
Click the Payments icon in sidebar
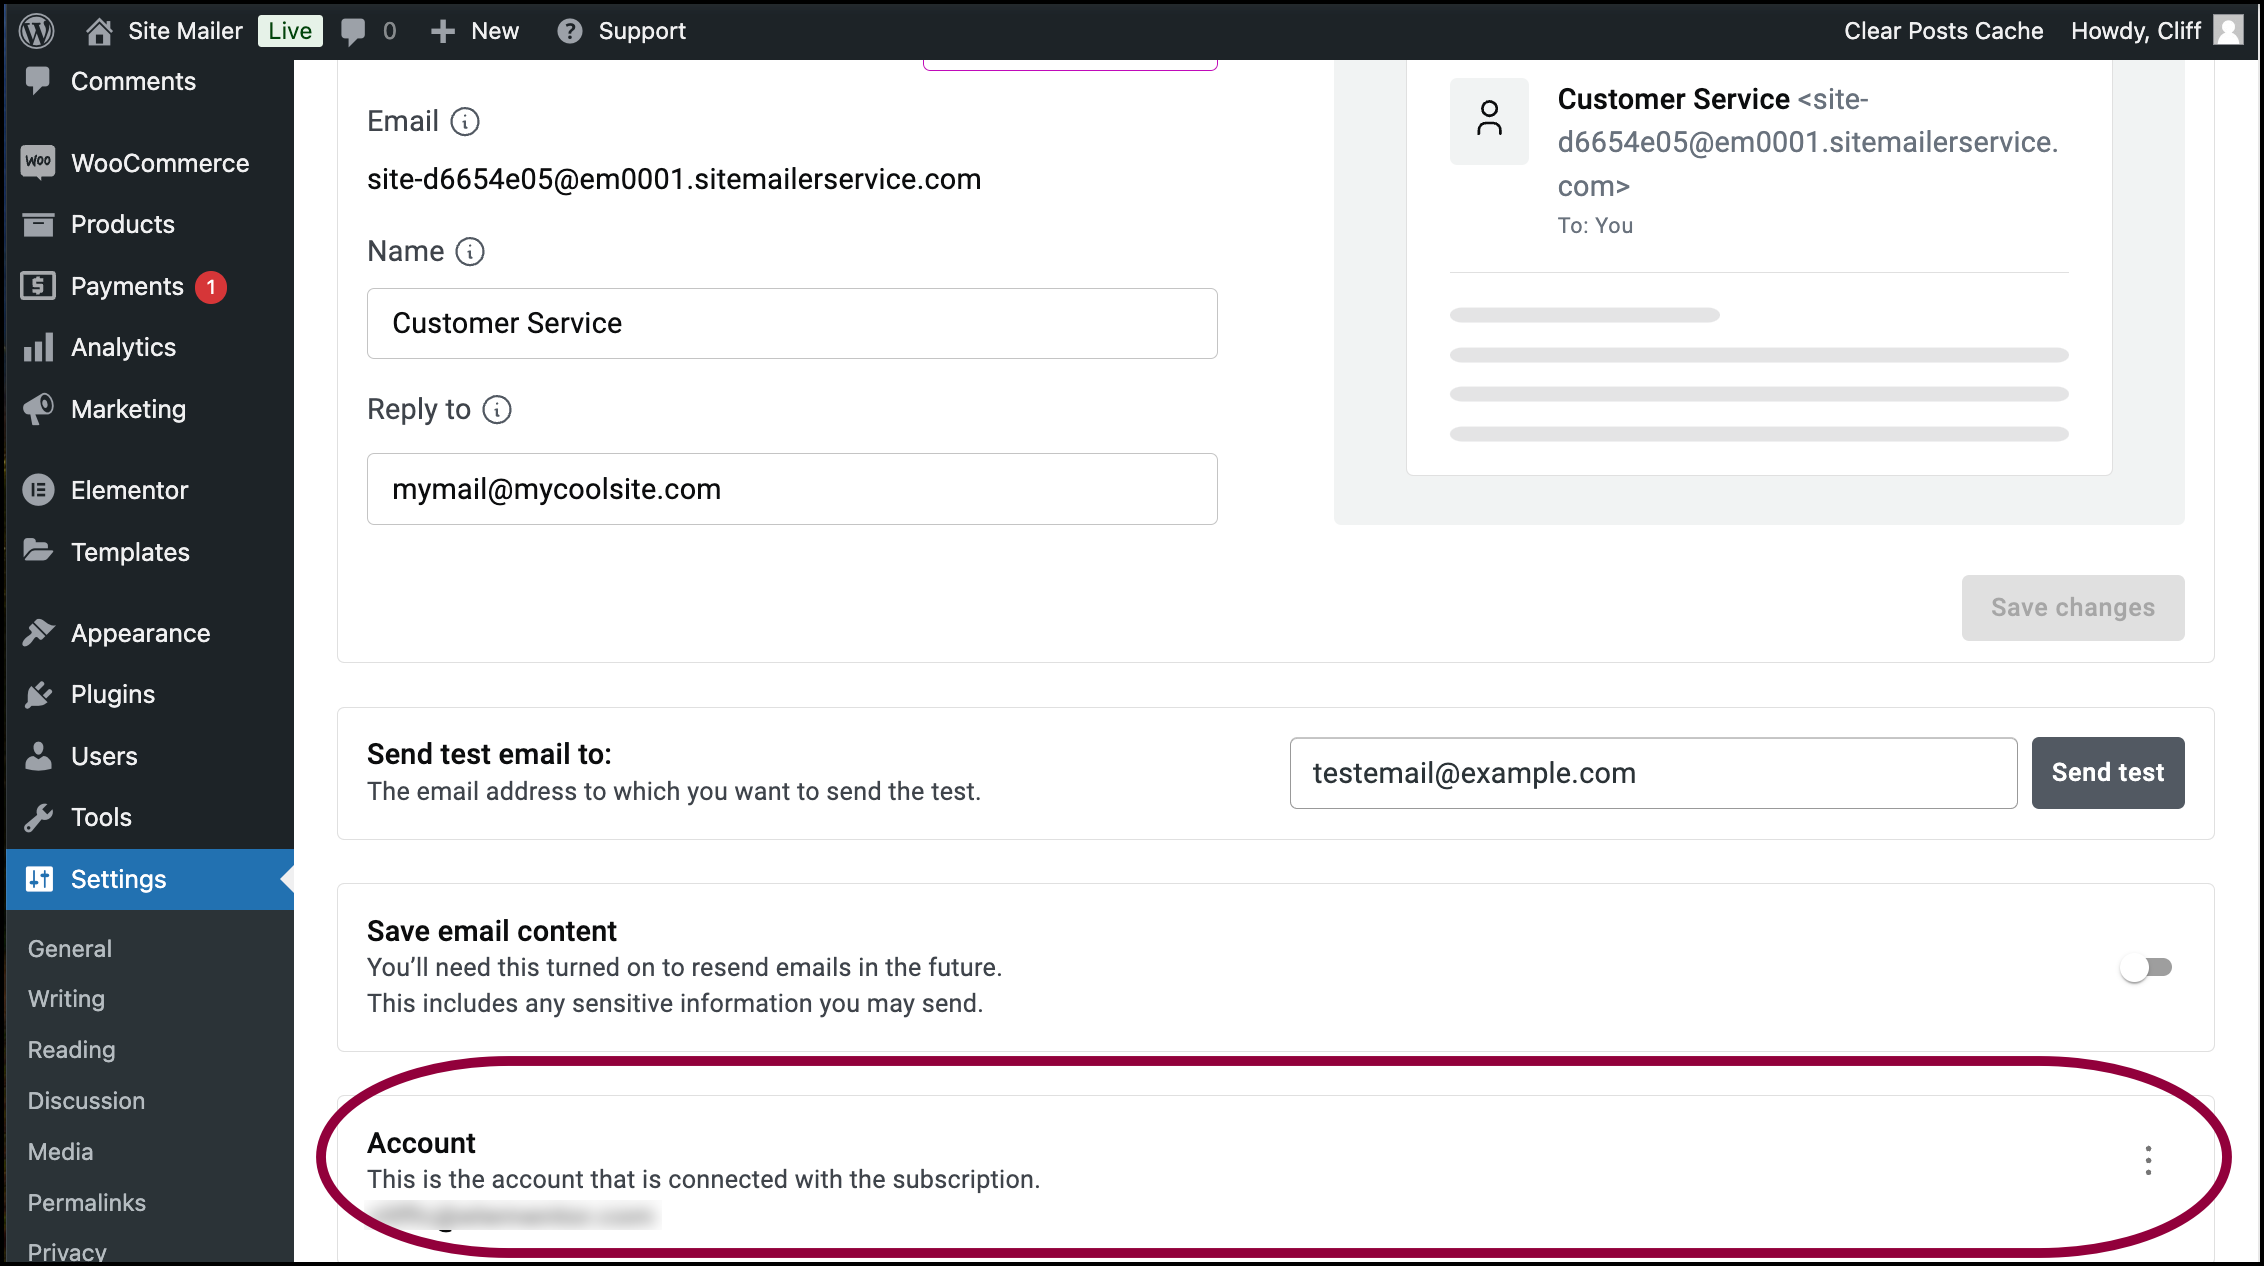[39, 286]
